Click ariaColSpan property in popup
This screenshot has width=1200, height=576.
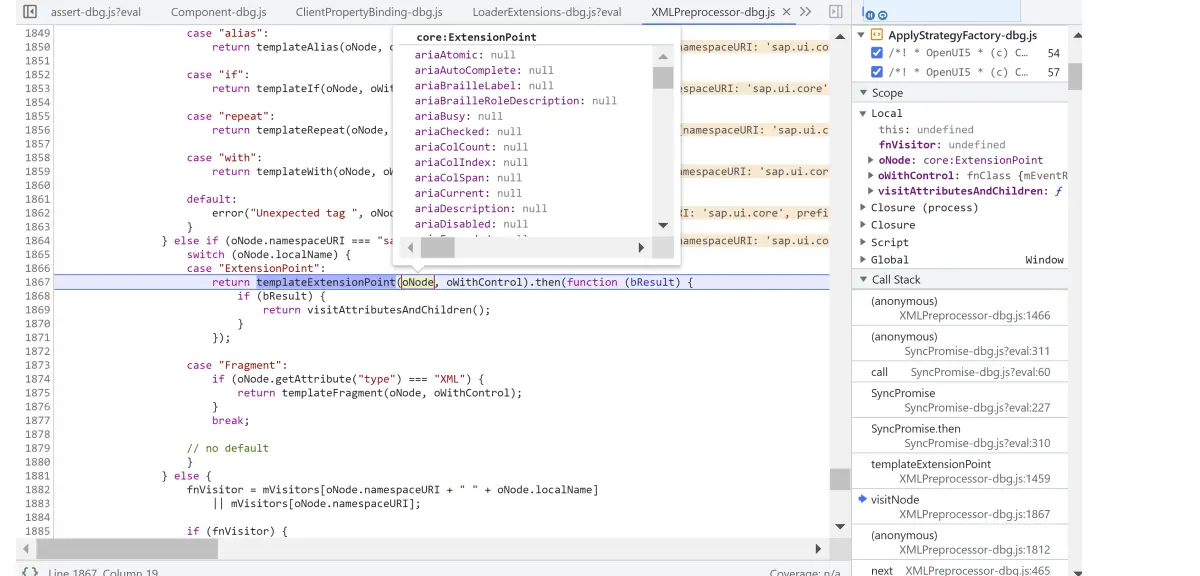(468, 178)
